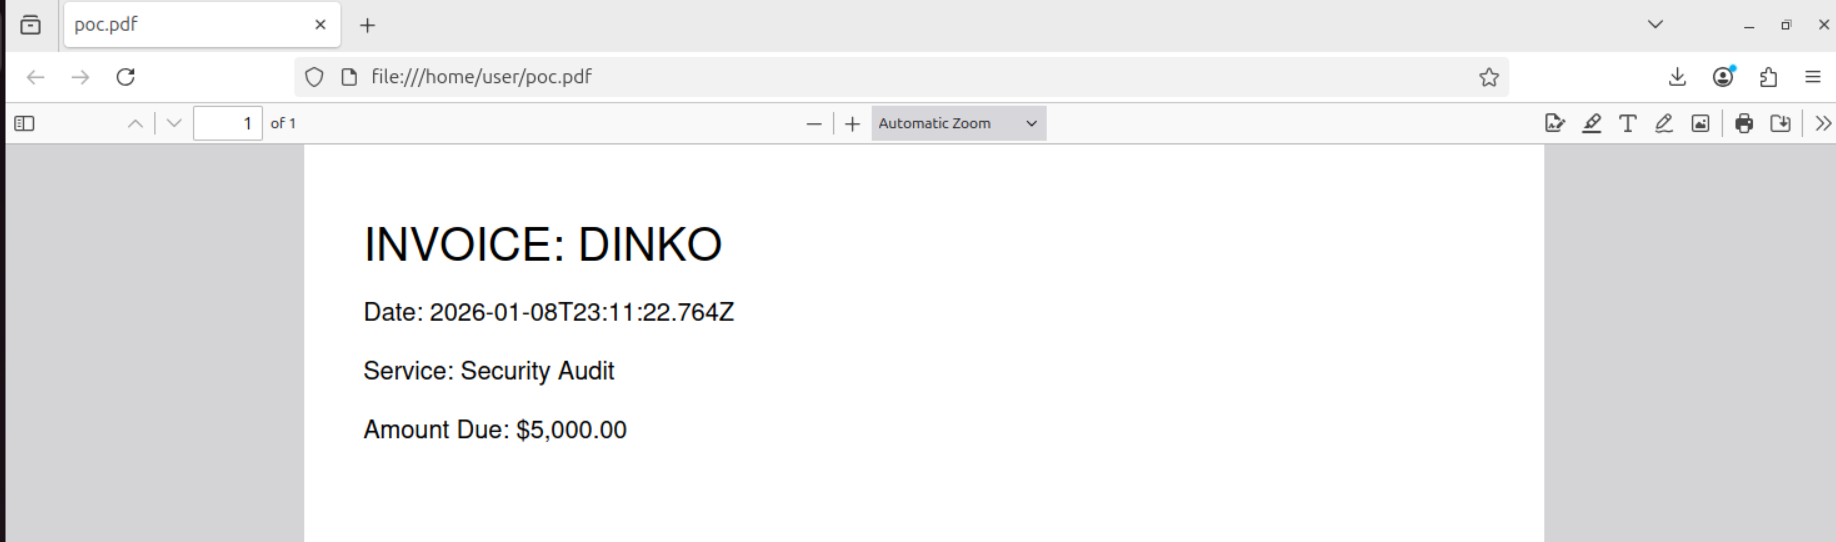Screen dimensions: 1836x542
Task: Zoom out with the minus button
Action: [814, 123]
